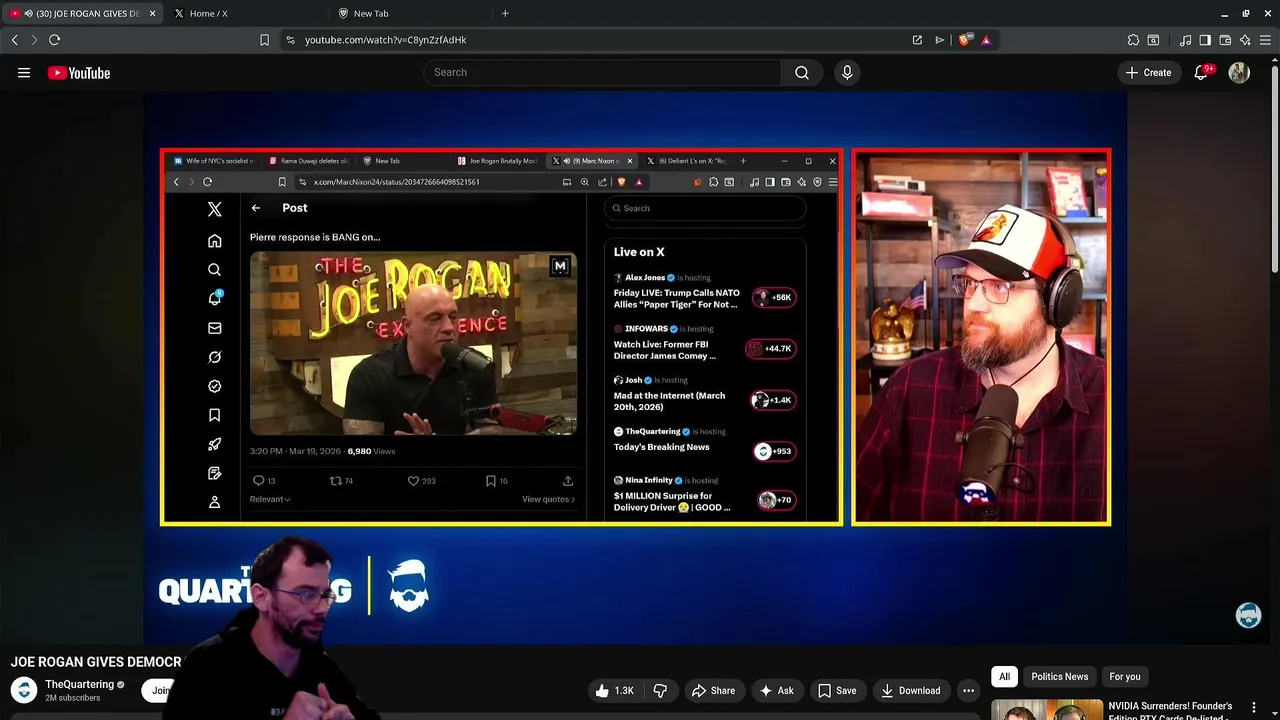Go back with the browser back arrow
The height and width of the screenshot is (720, 1280).
14,40
